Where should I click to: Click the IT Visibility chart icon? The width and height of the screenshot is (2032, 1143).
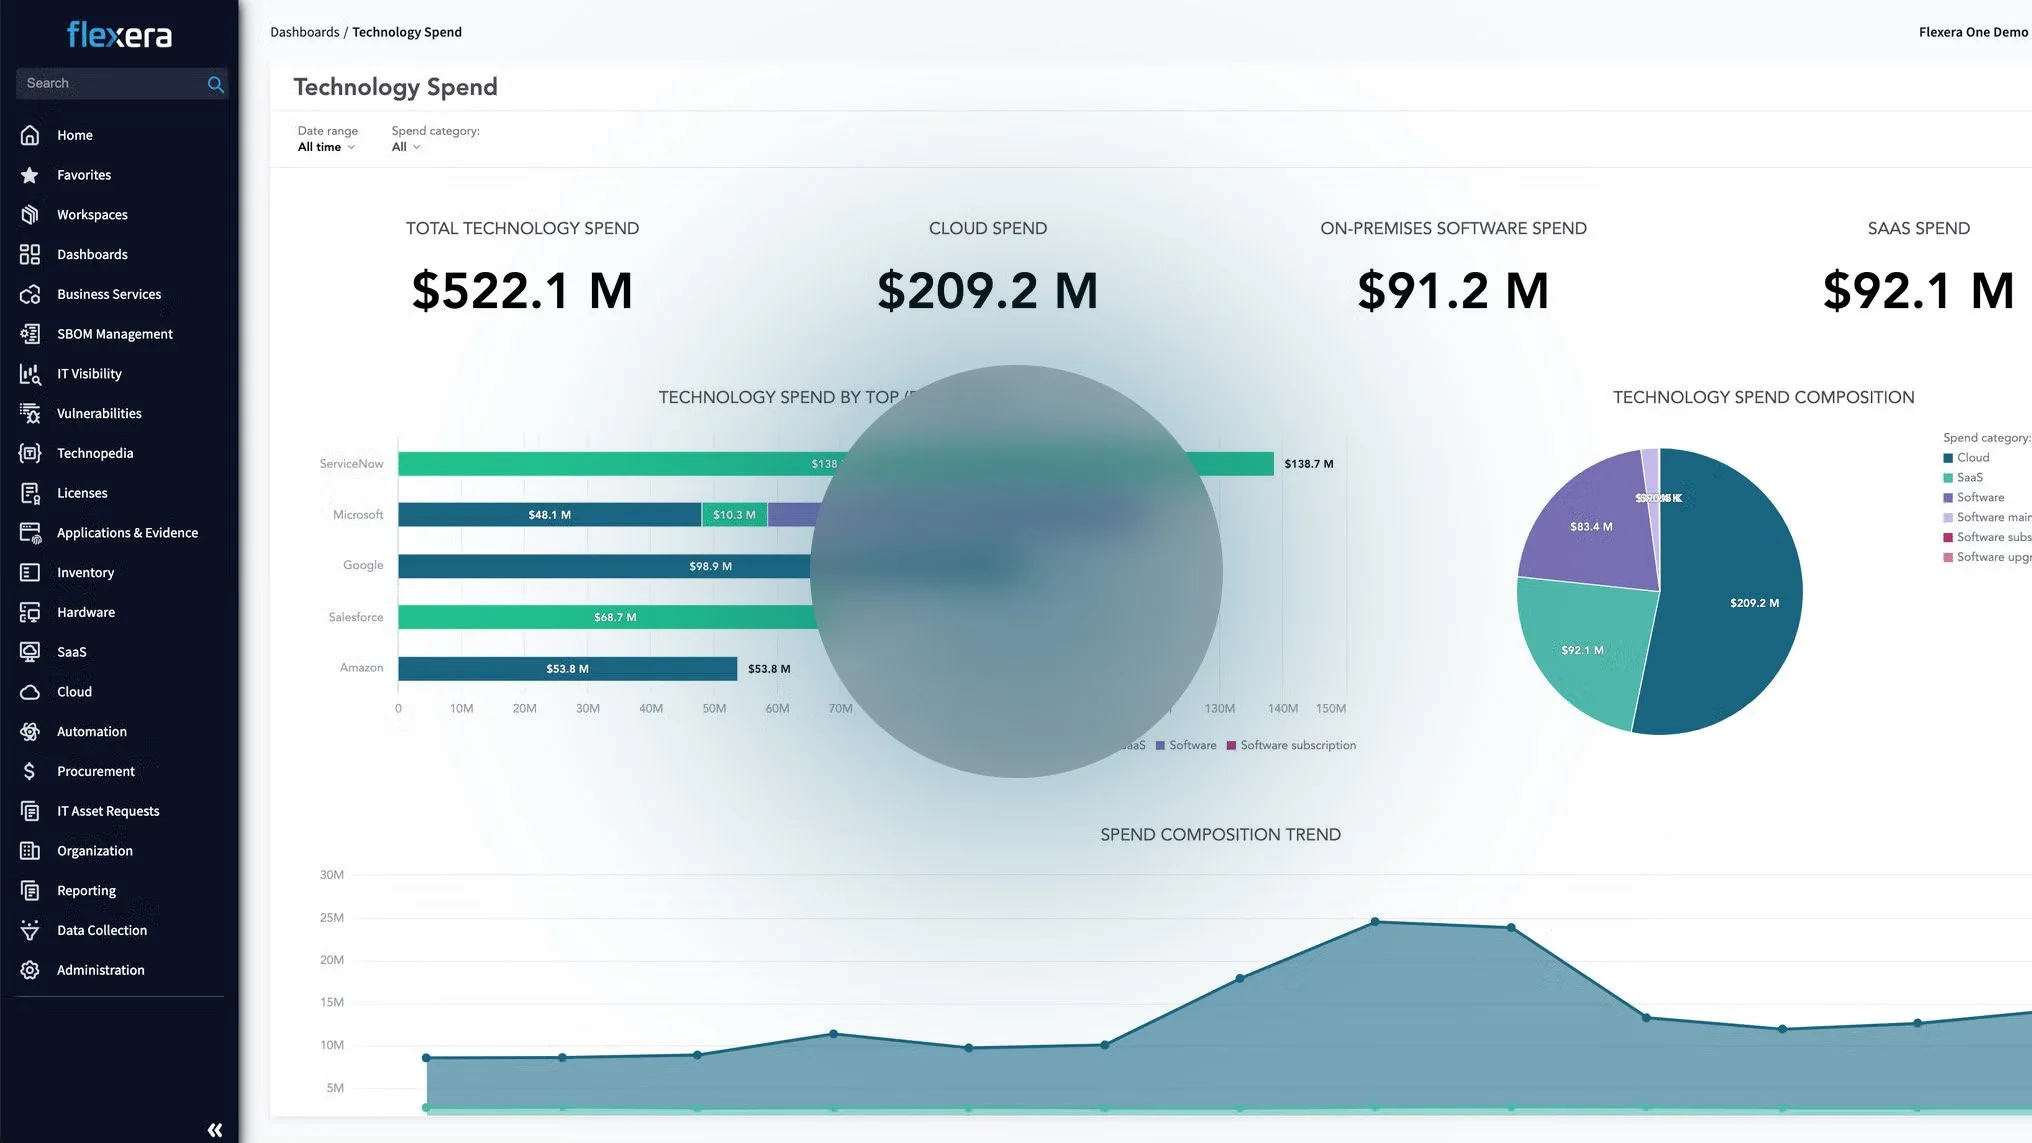[30, 374]
